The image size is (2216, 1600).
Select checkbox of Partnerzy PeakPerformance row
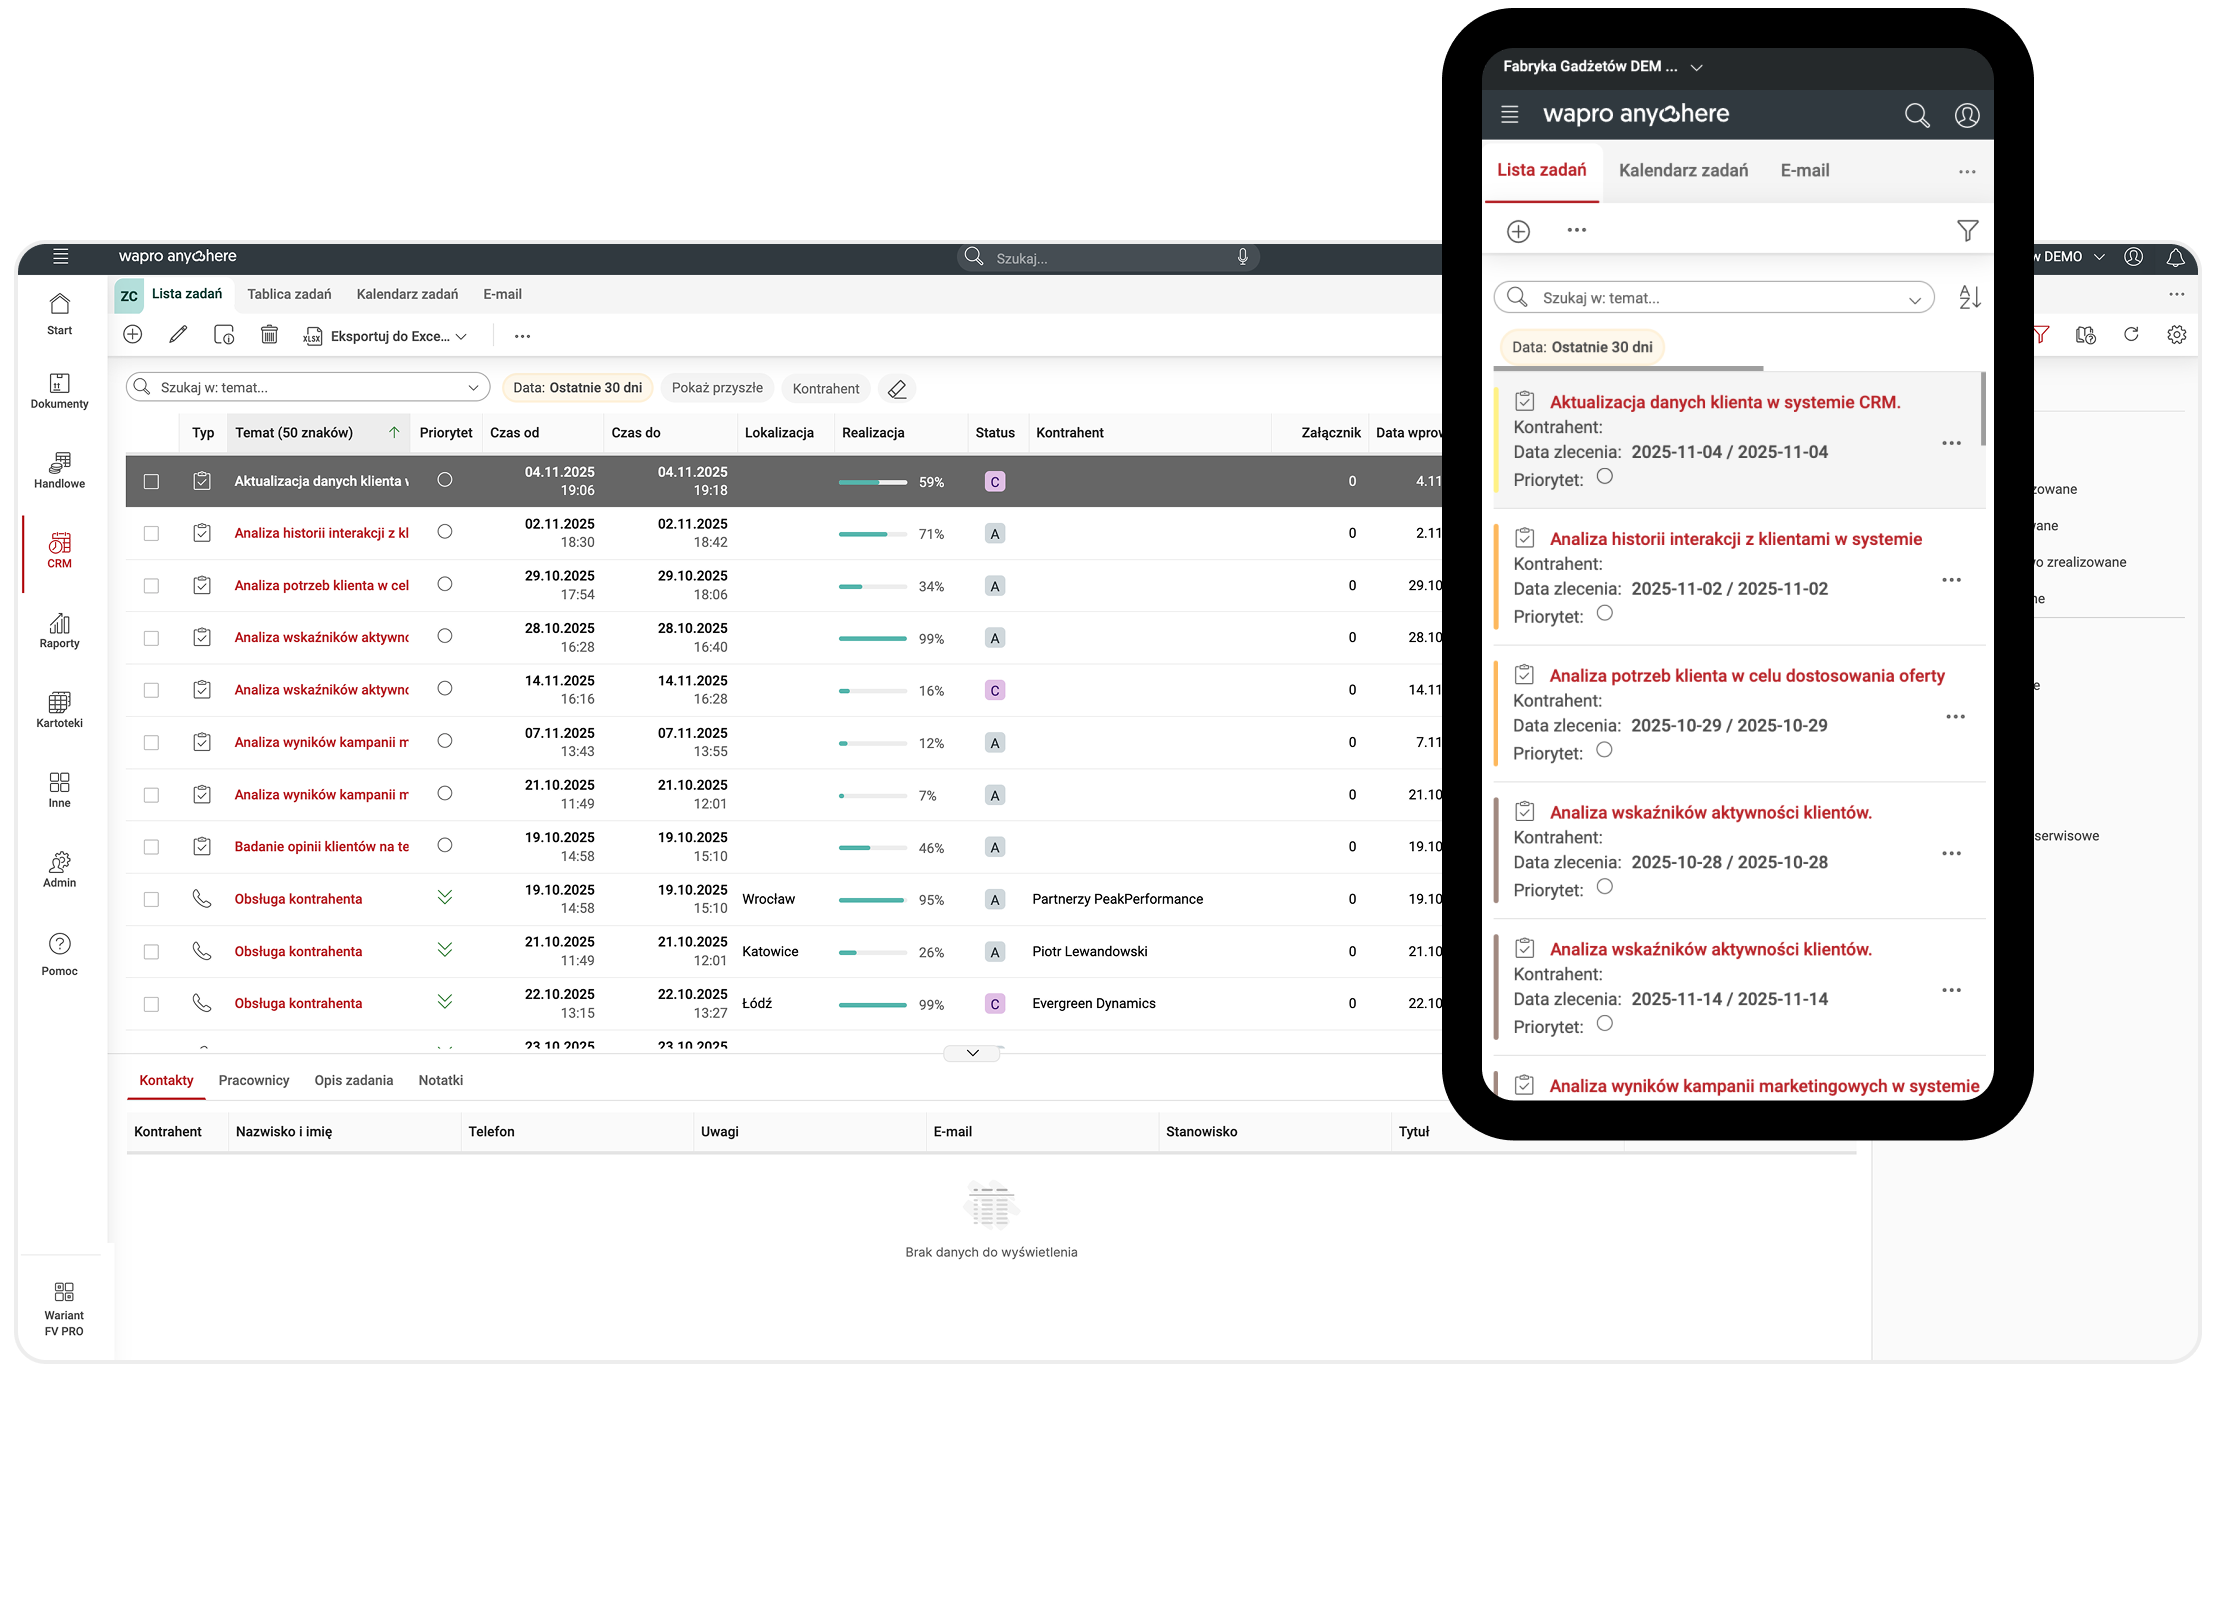(151, 899)
